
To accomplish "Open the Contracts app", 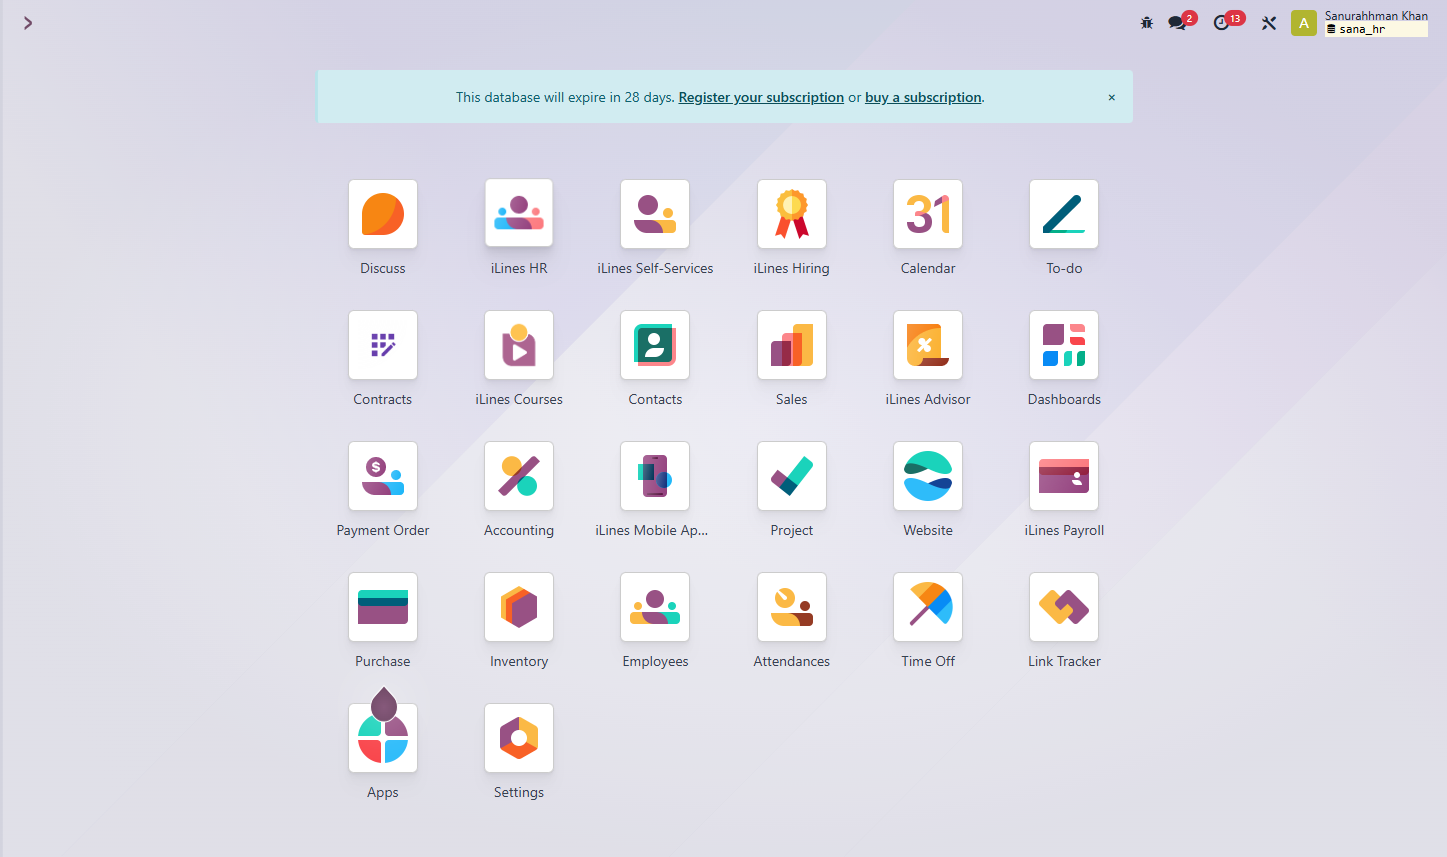I will click(383, 345).
